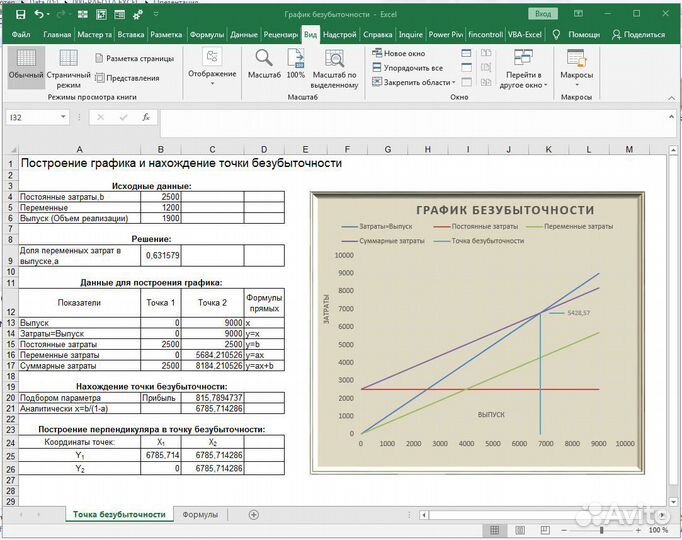Click the data label 5428,57 on chart
The height and width of the screenshot is (540, 682).
(x=578, y=313)
